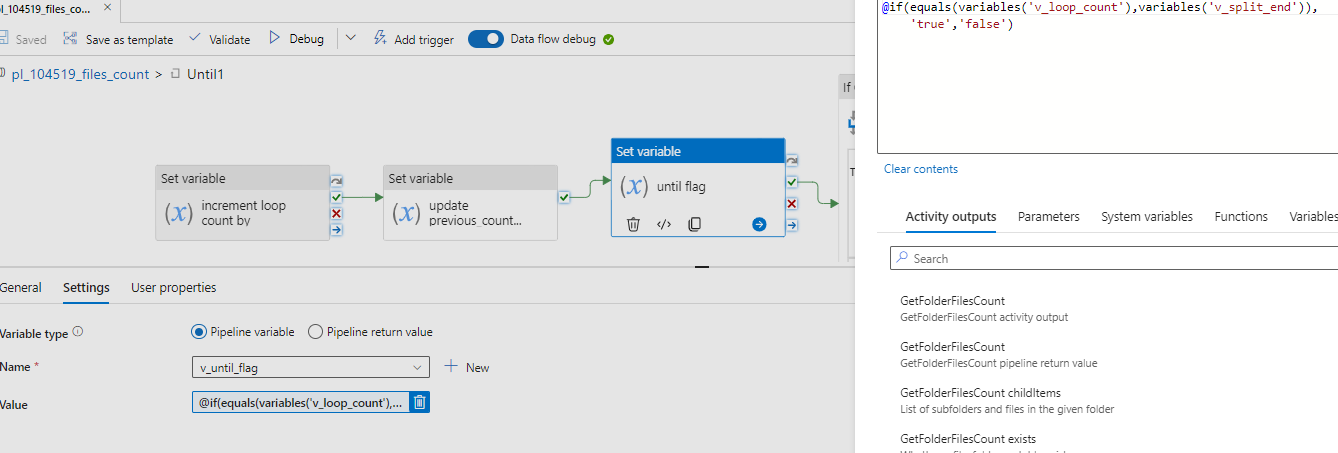Start Debug run of pipeline
The height and width of the screenshot is (453, 1338).
[x=296, y=39]
